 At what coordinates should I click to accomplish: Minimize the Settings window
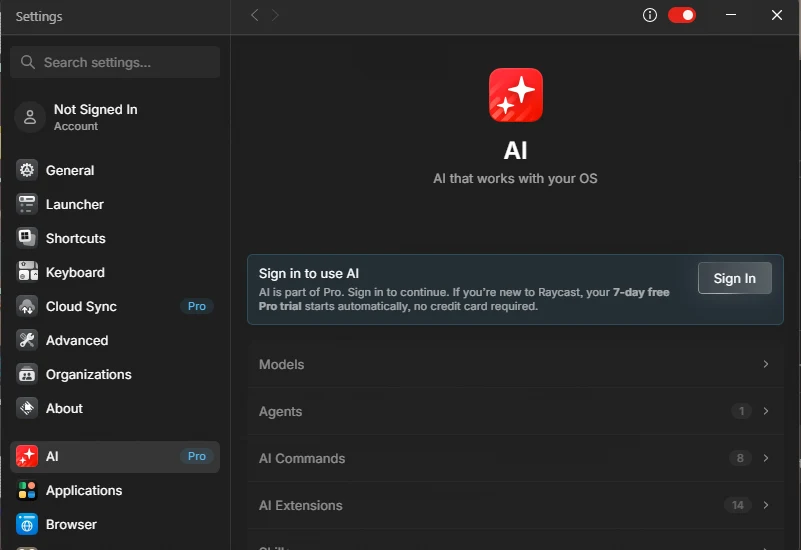(731, 15)
